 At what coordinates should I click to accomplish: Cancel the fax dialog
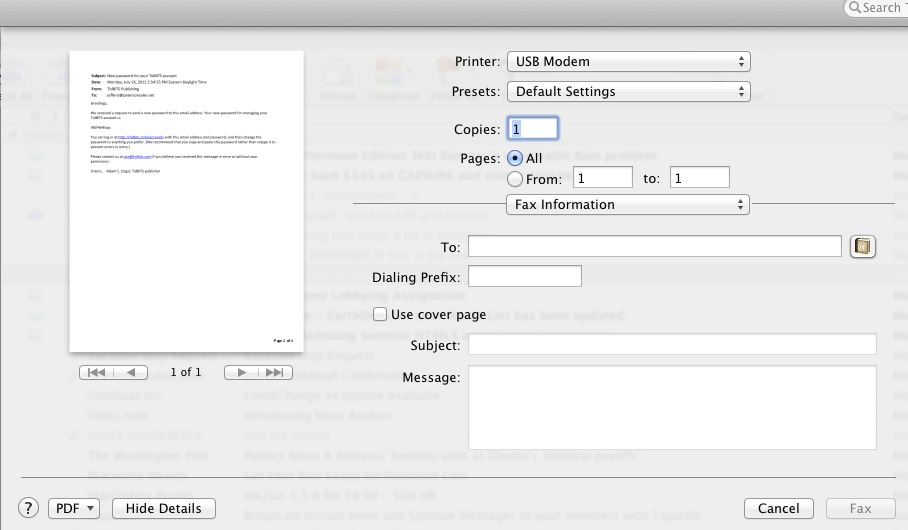(x=778, y=508)
